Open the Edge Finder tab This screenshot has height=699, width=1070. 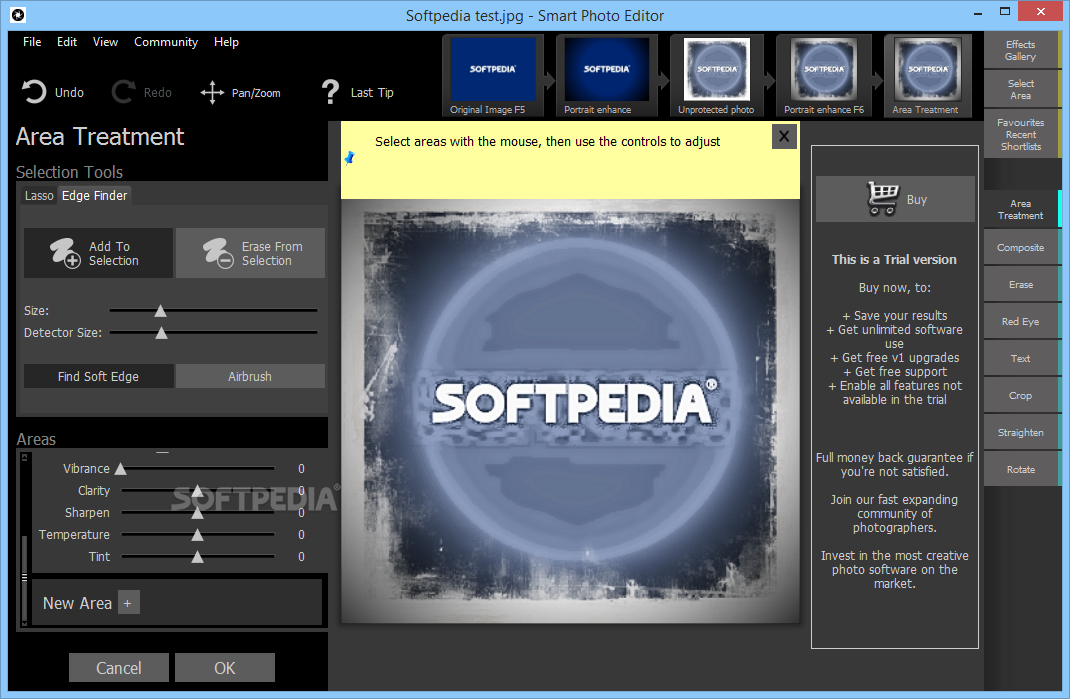(94, 196)
